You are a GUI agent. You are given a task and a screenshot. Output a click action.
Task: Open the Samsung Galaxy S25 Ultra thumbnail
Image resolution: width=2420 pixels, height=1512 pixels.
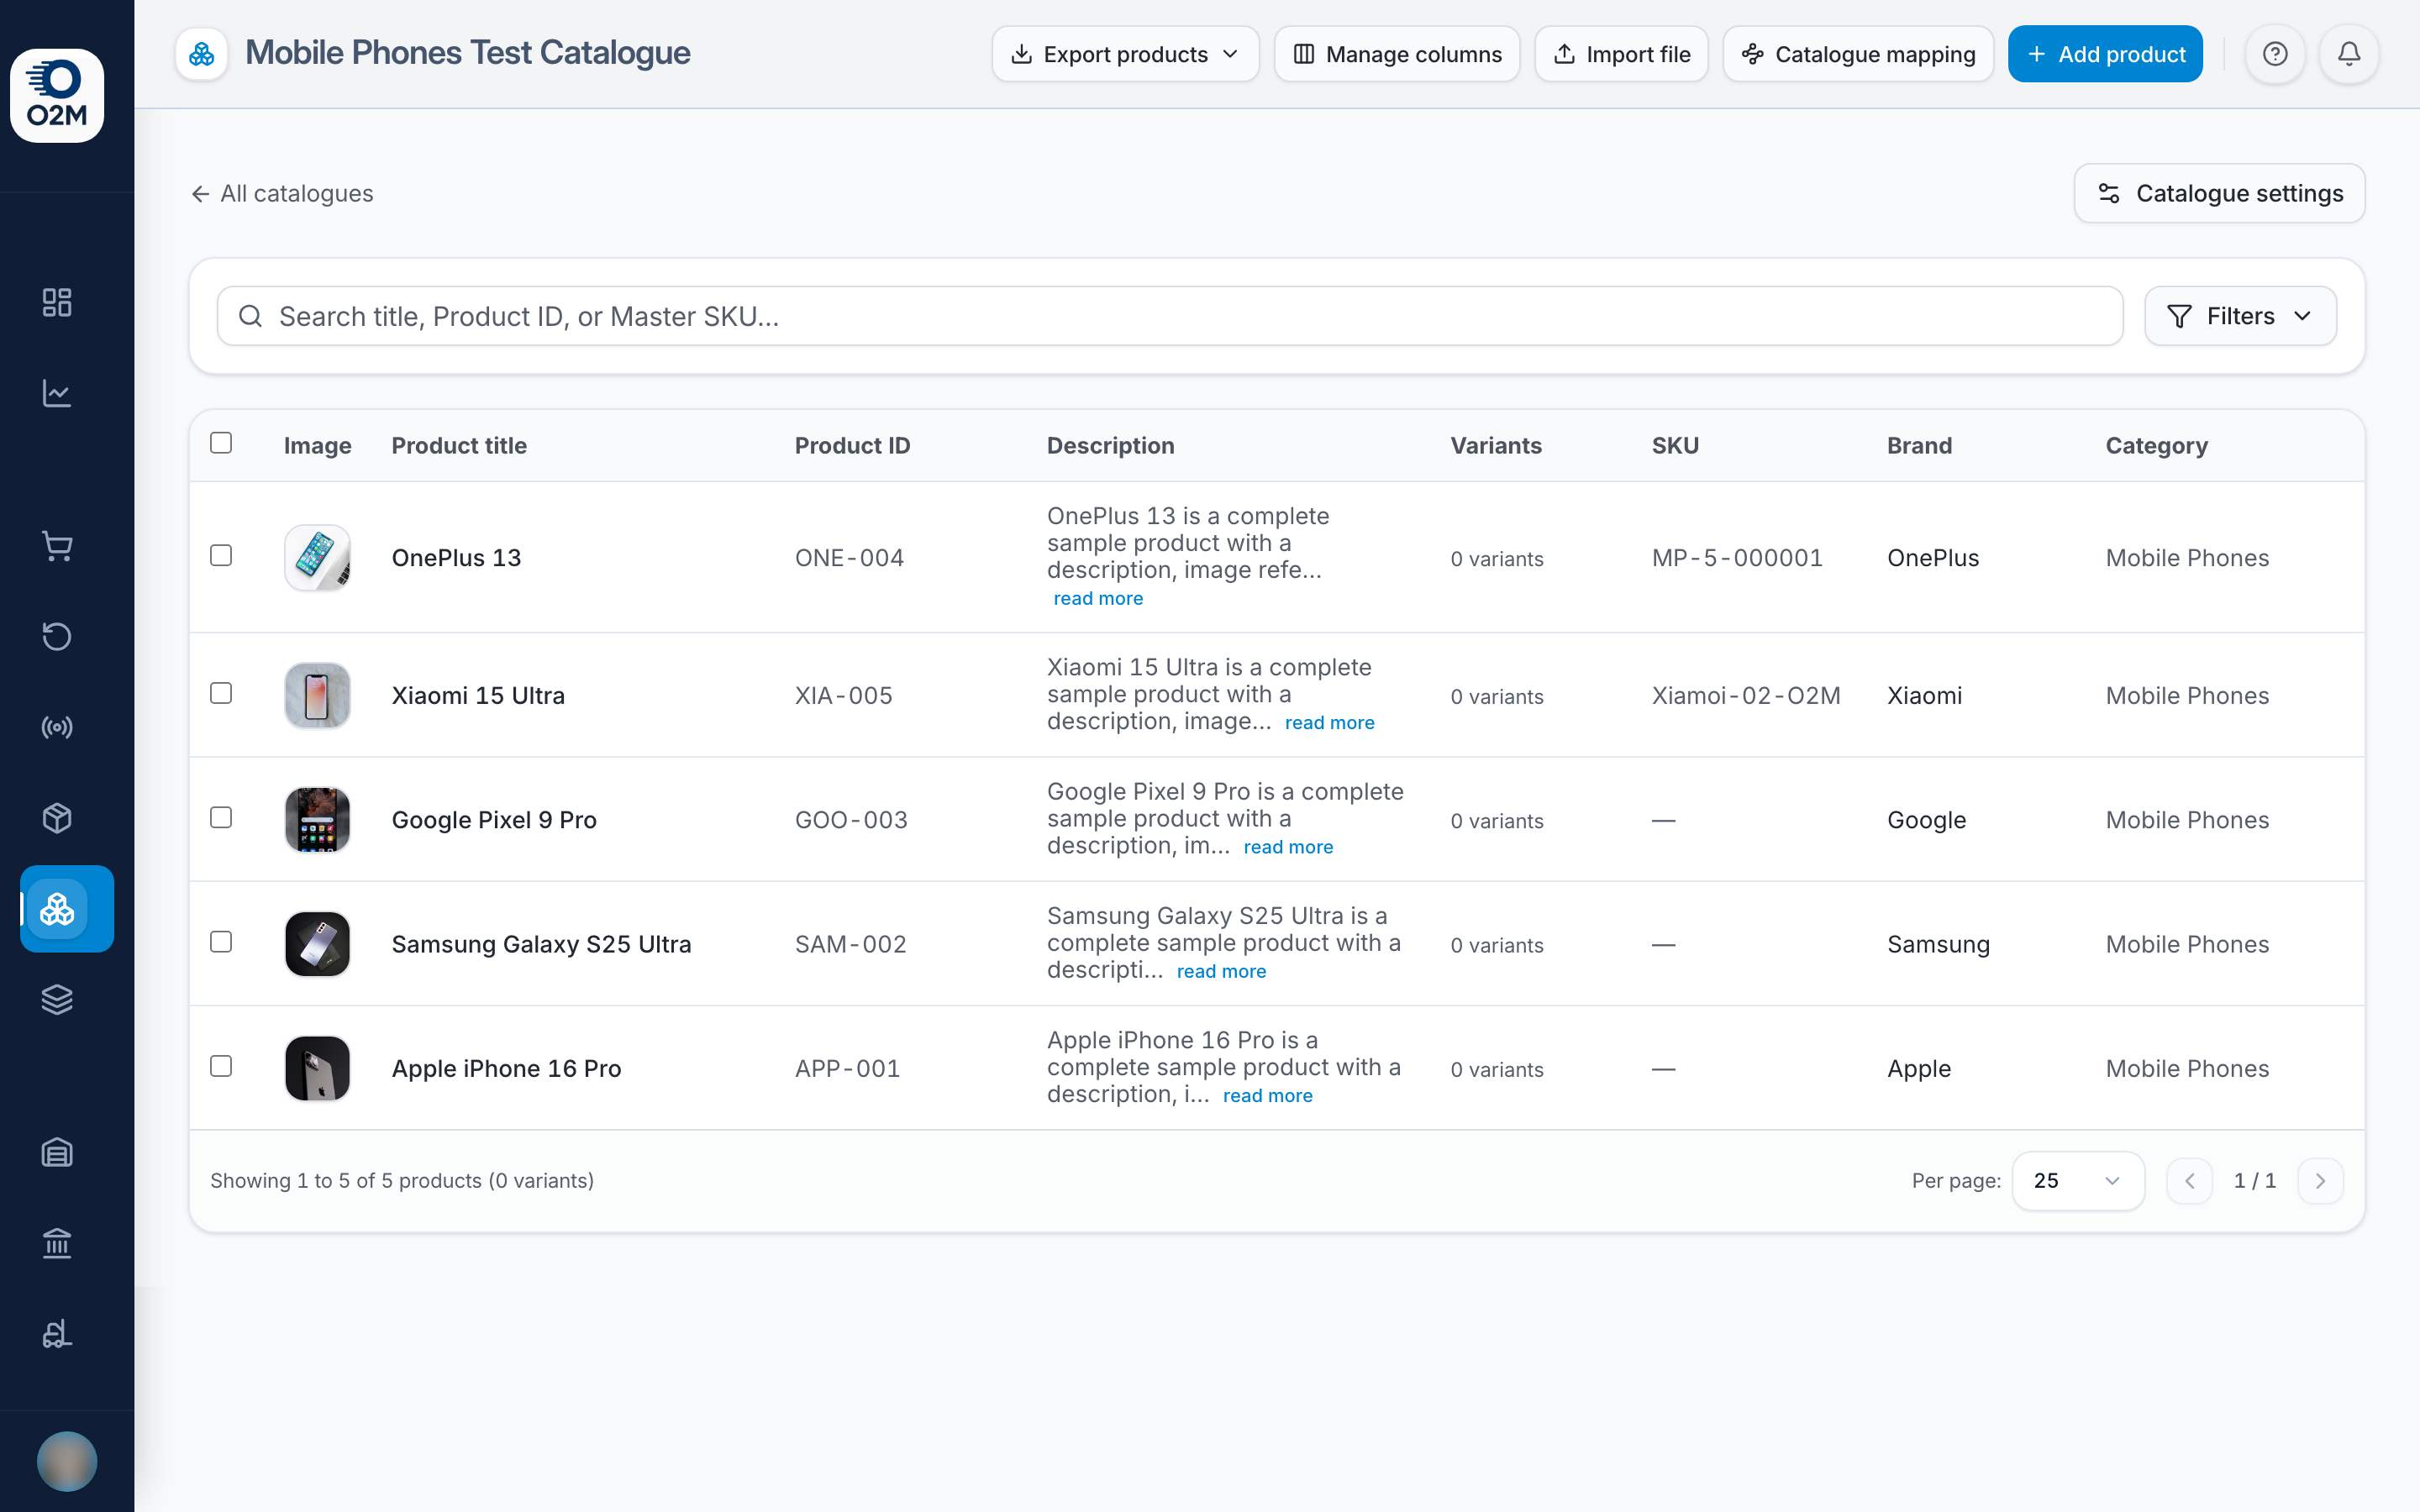point(318,943)
